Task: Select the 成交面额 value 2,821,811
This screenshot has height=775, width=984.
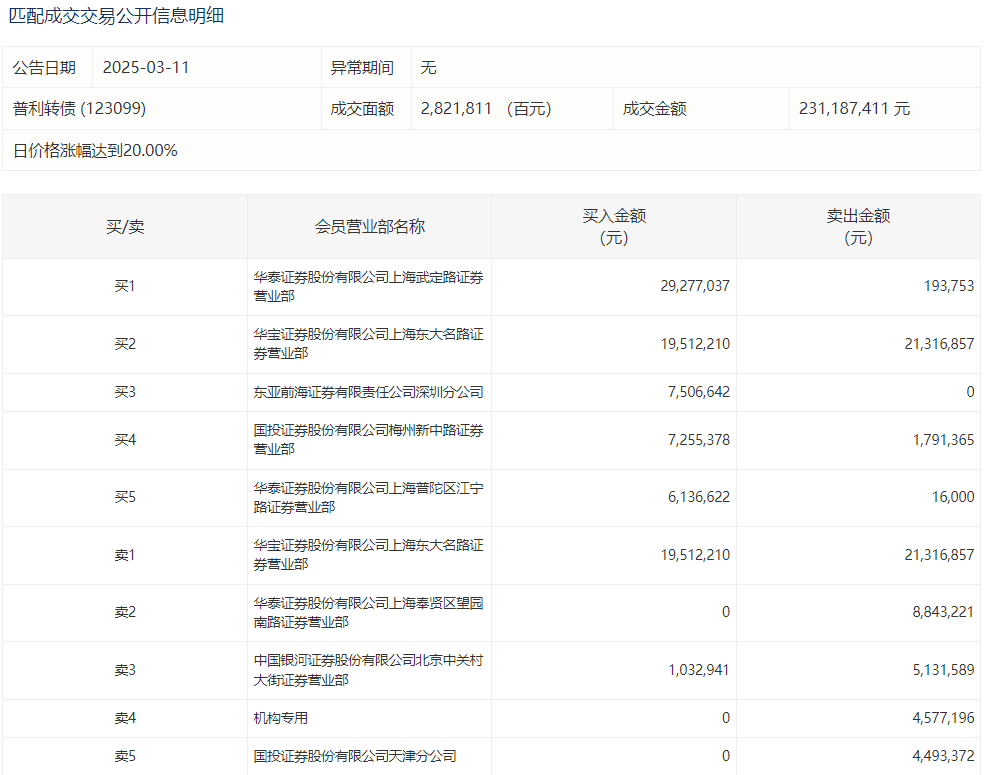Action: [456, 109]
